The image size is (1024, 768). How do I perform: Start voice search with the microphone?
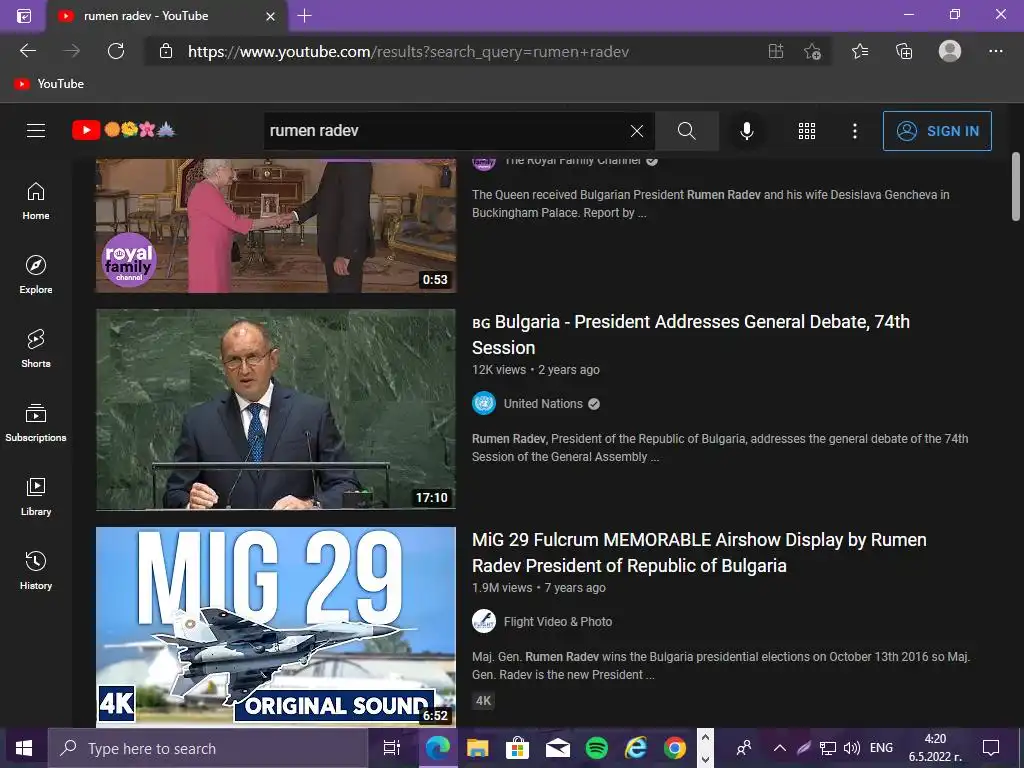pyautogui.click(x=746, y=131)
